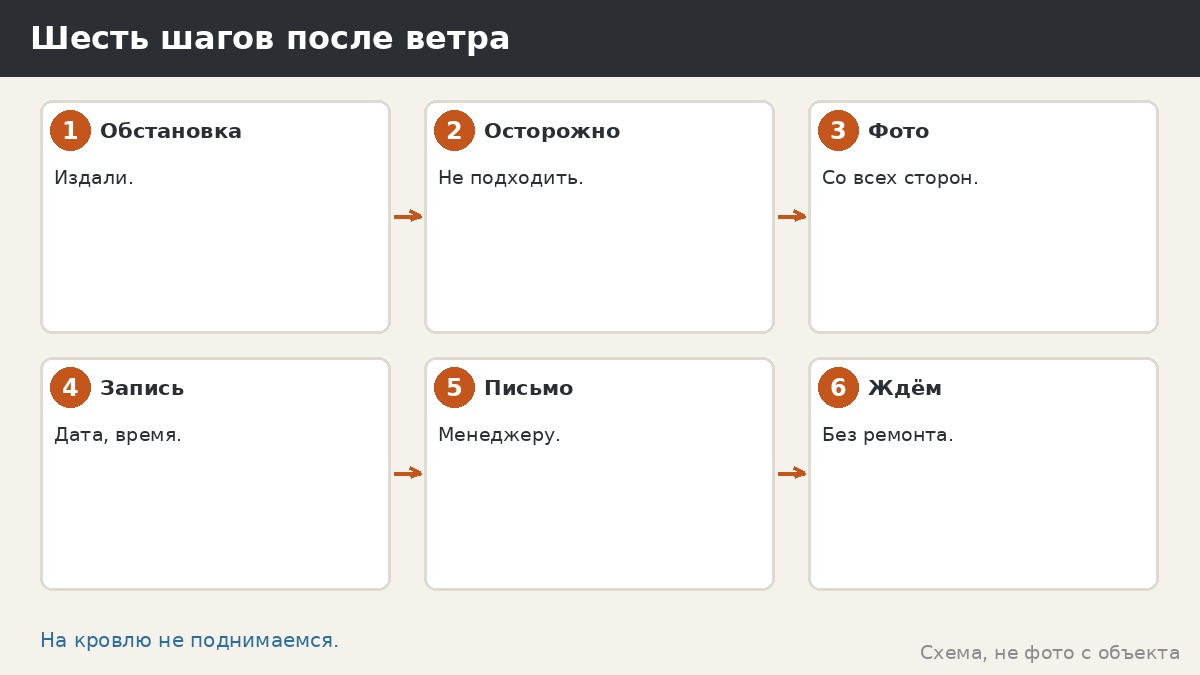1200x675 pixels.
Task: Click the heading "Запись"
Action: [142, 388]
